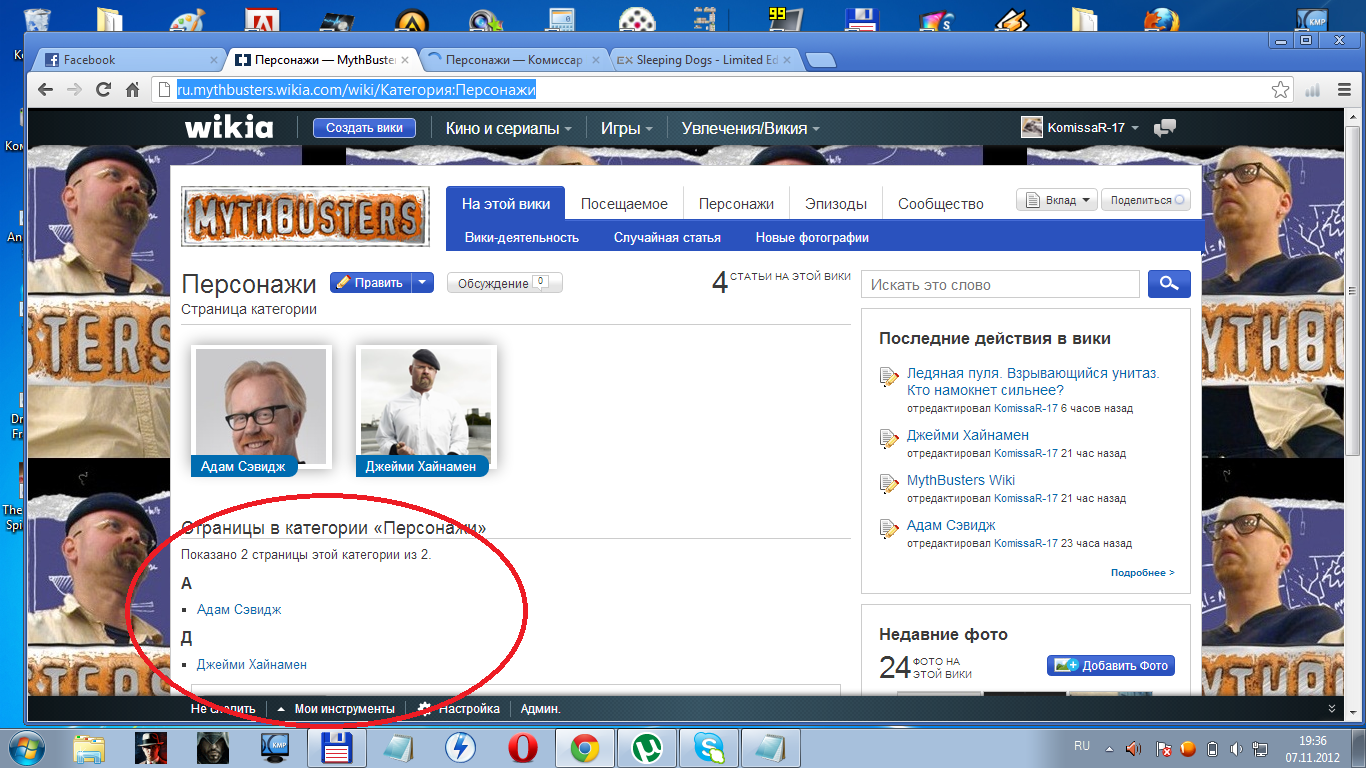Switch to the Facebook tab
1366x768 pixels.
click(x=127, y=60)
